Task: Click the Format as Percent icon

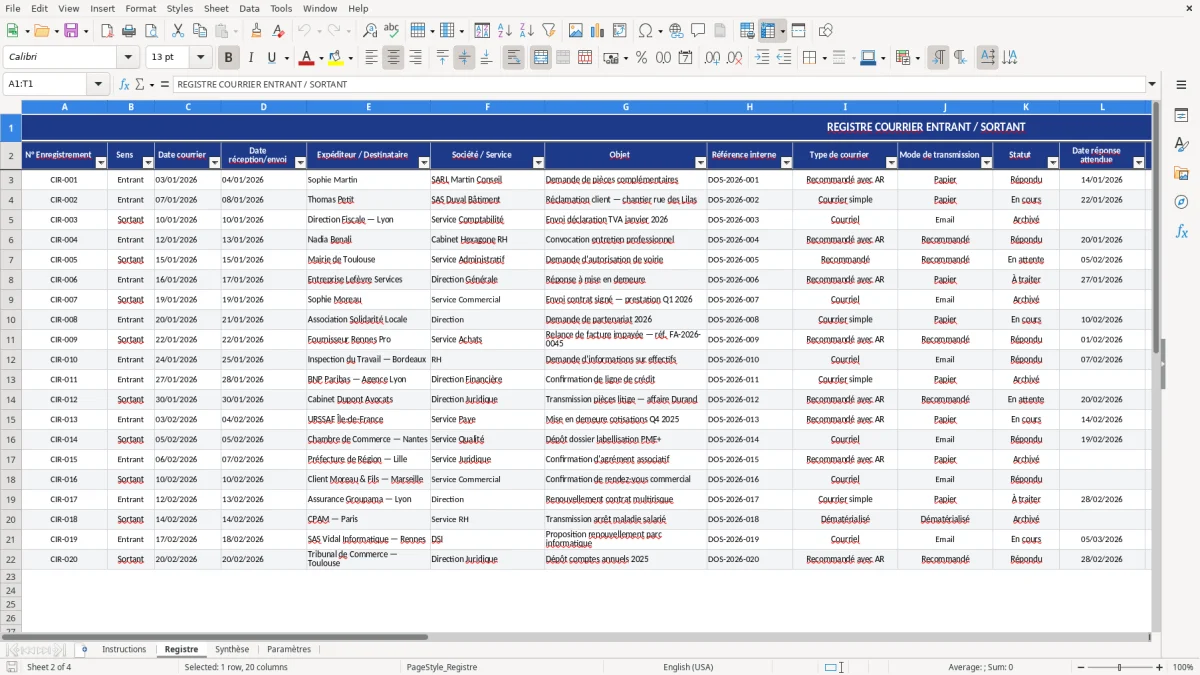Action: (642, 58)
